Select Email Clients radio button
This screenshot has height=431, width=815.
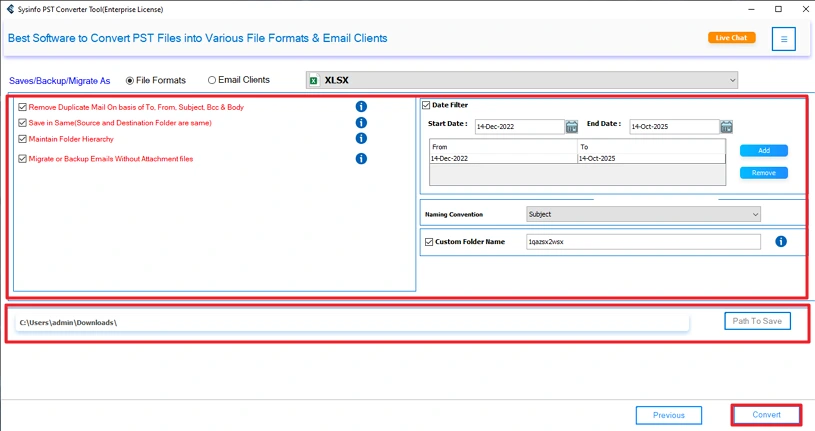212,80
